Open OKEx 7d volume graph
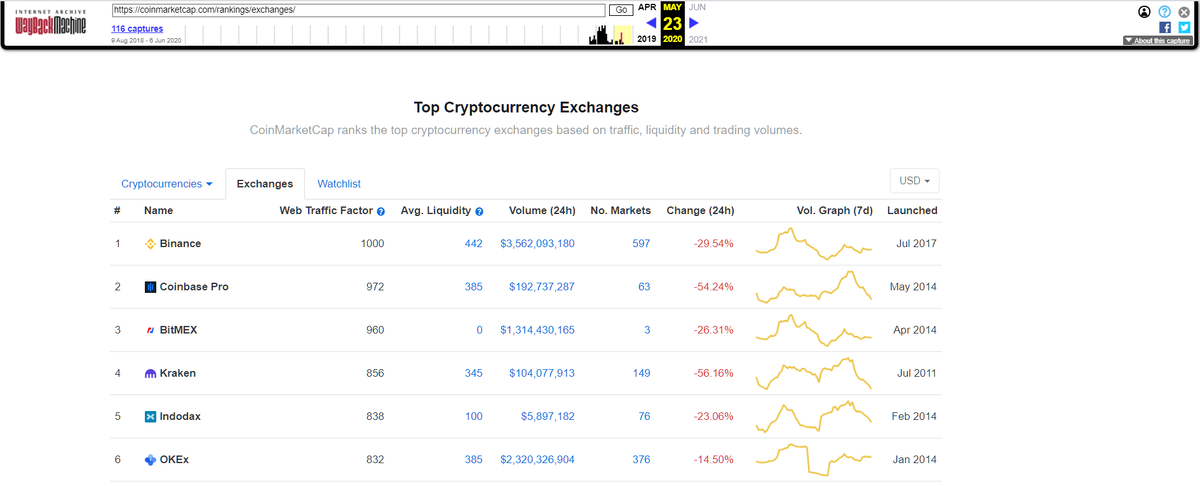The width and height of the screenshot is (1200, 486). click(x=814, y=459)
